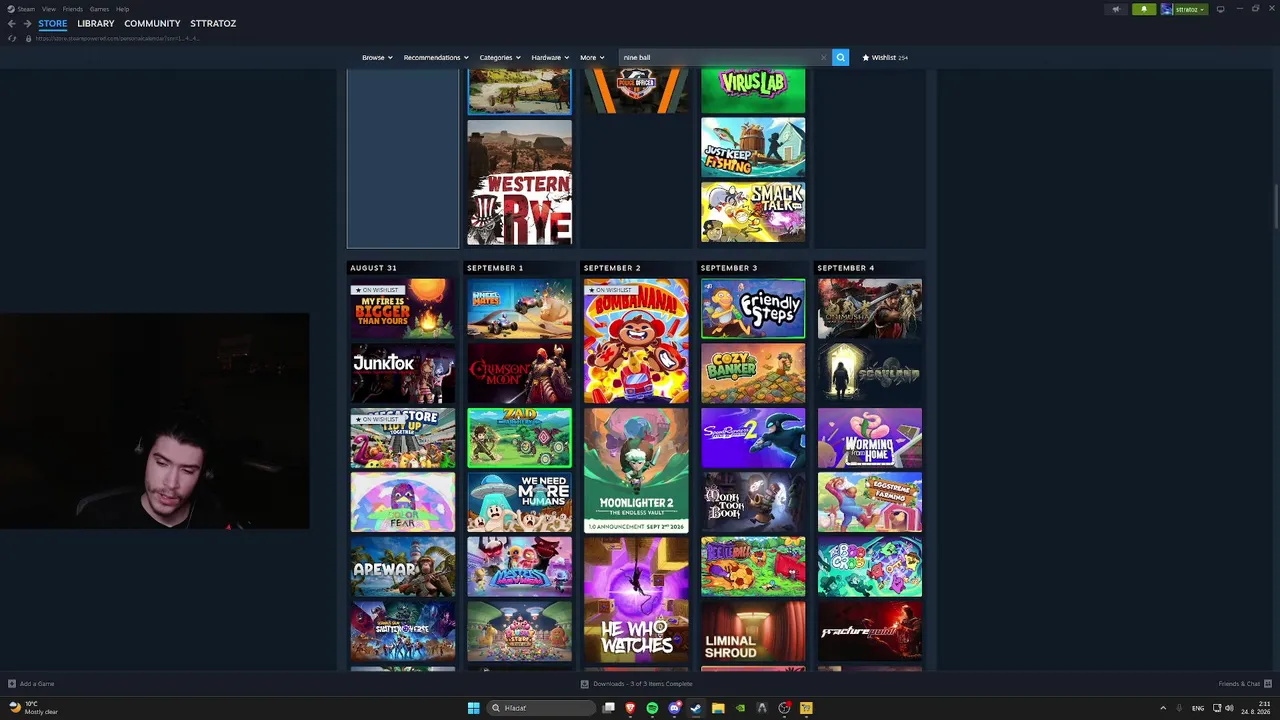Switch to Steam on the taskbar
This screenshot has height=720, width=1280.
(696, 708)
